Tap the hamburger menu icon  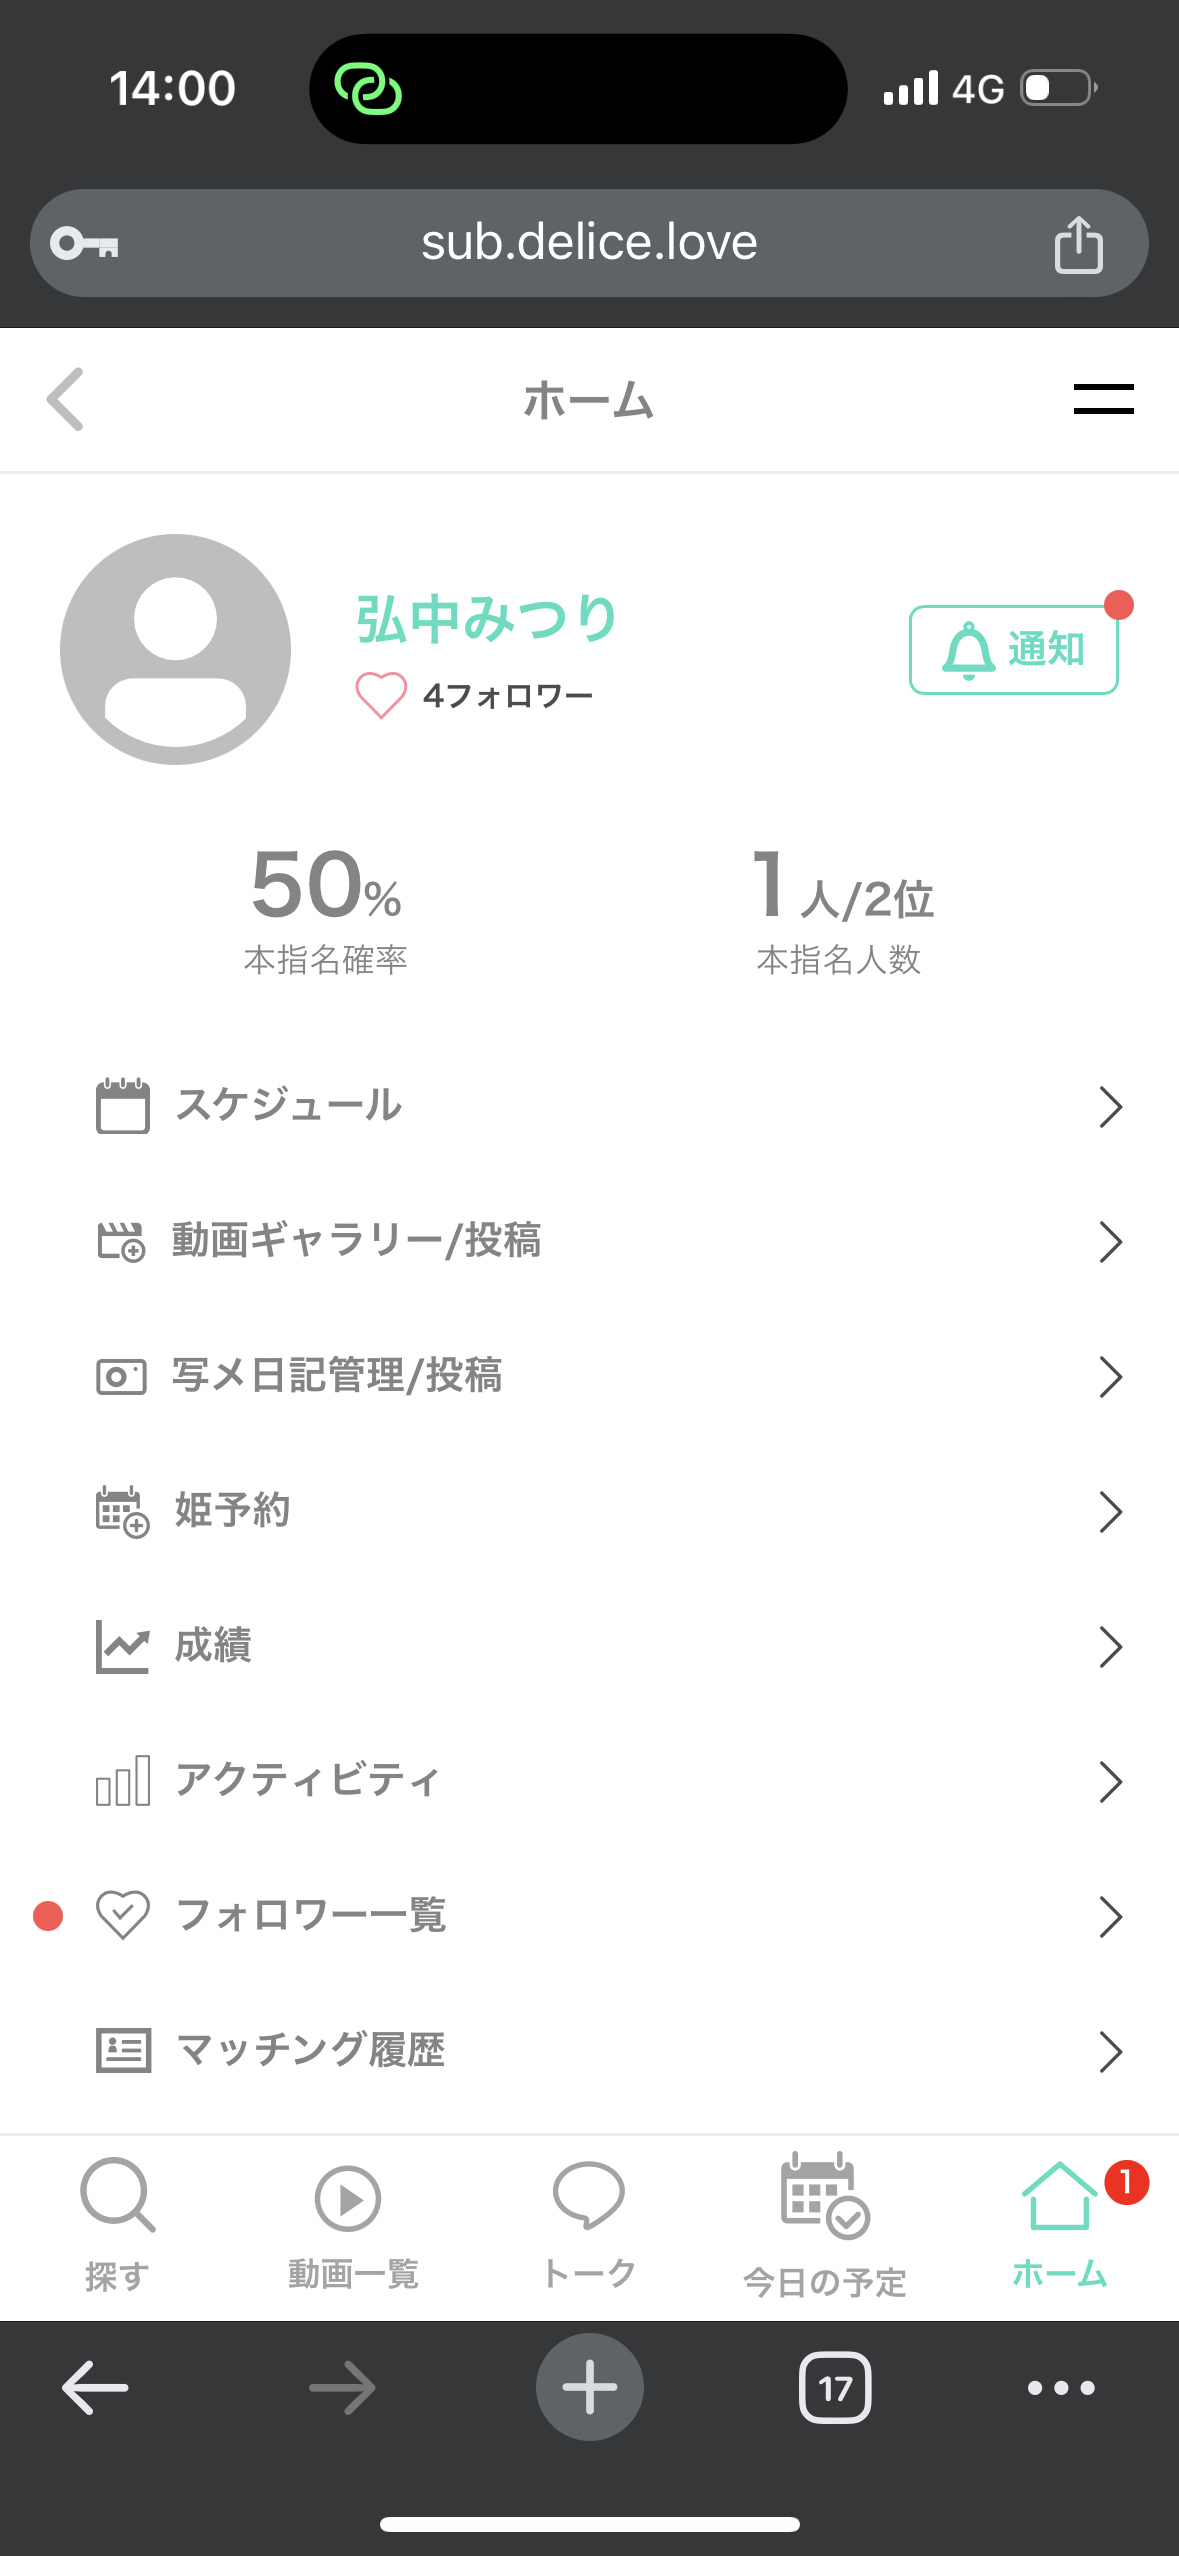(1103, 399)
